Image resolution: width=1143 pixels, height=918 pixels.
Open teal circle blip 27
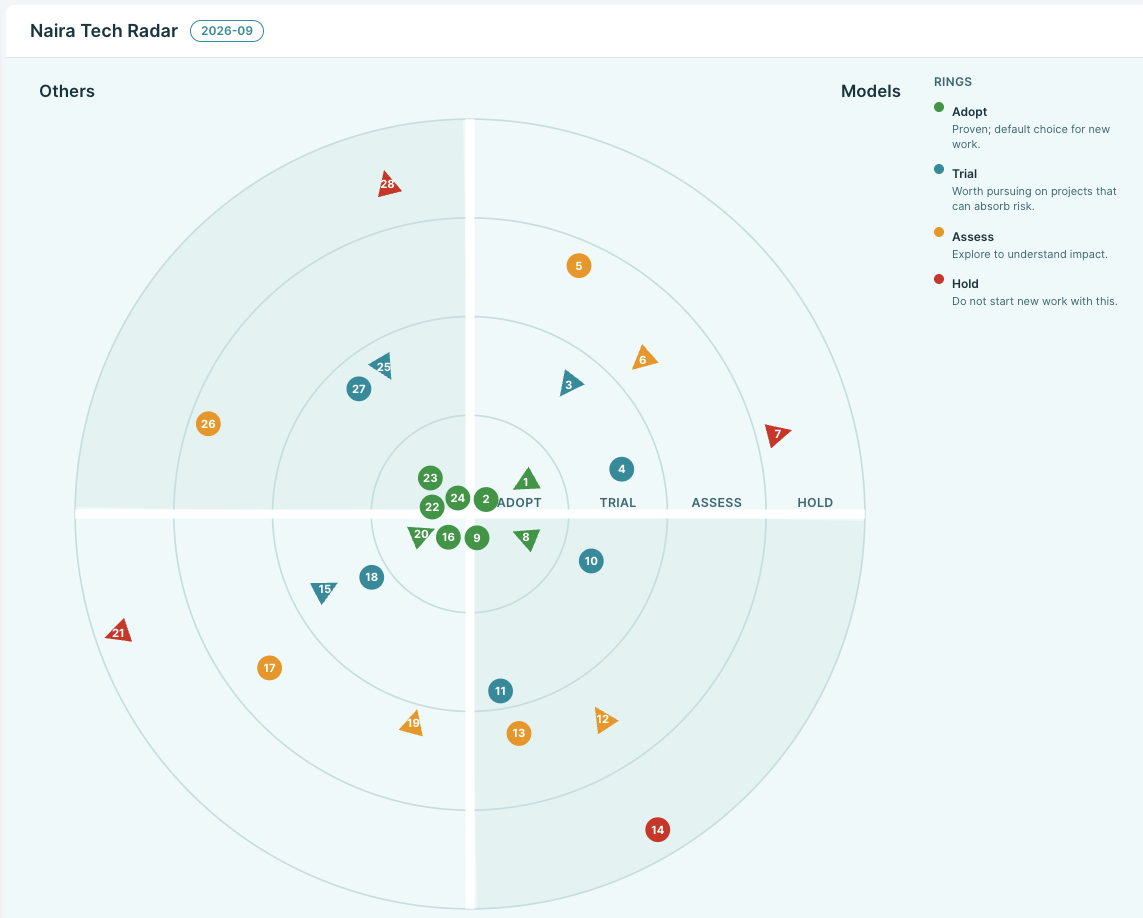pyautogui.click(x=359, y=389)
